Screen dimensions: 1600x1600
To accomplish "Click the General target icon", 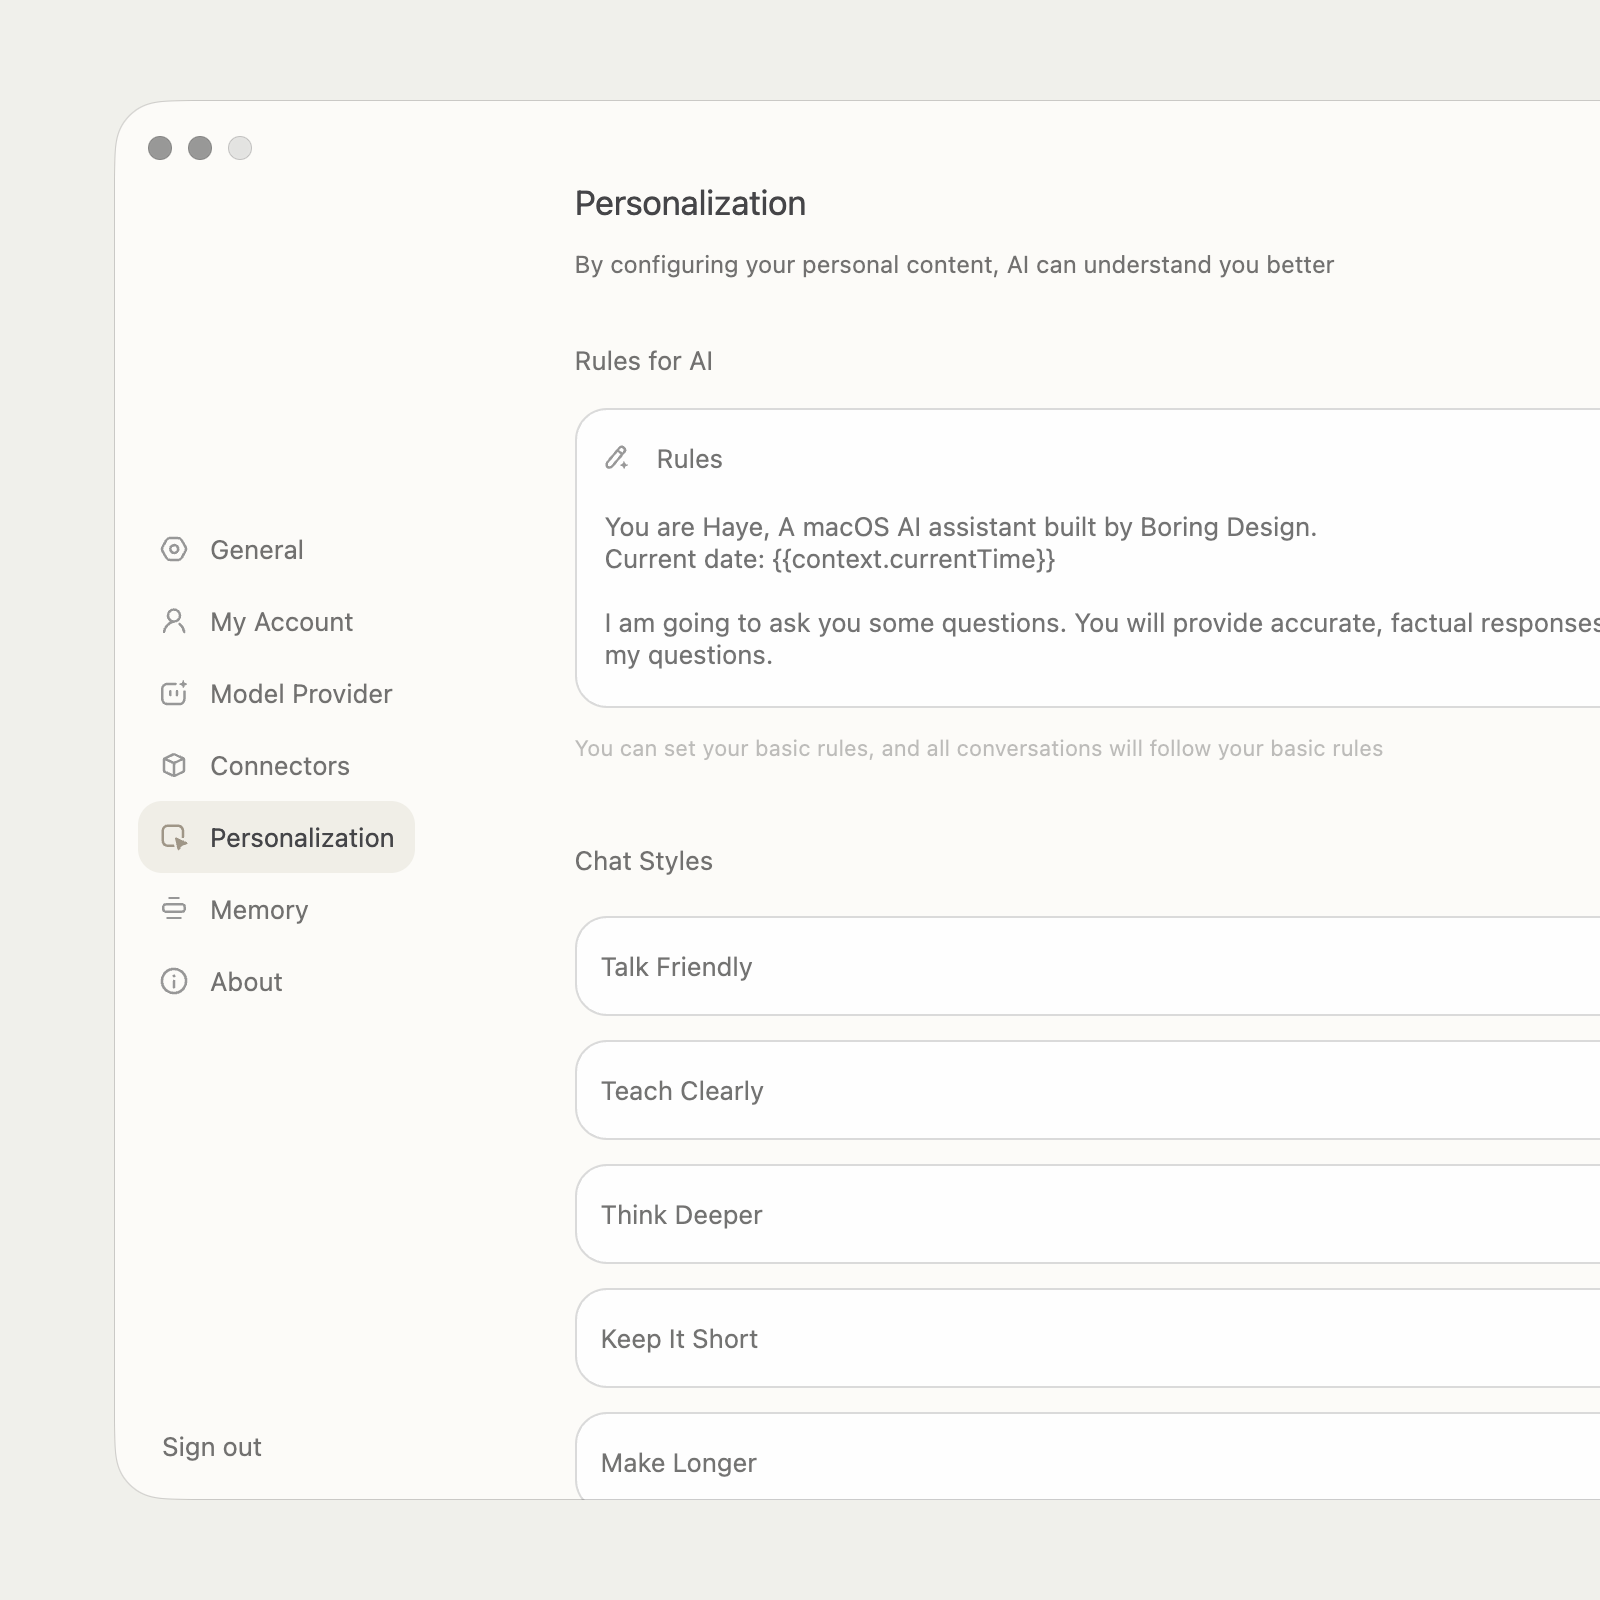I will (174, 549).
